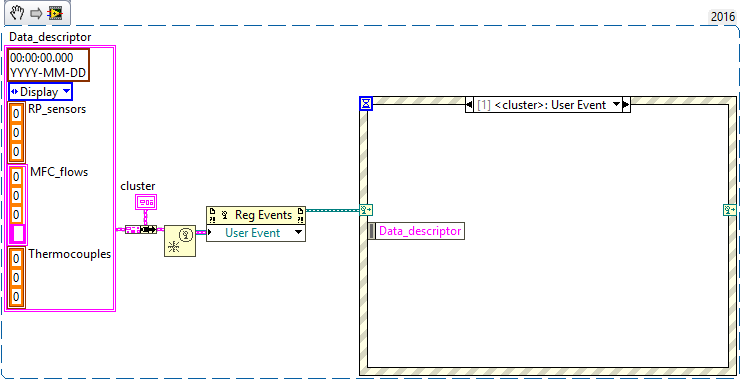Select the bundle by name node
The height and width of the screenshot is (380, 741).
(141, 229)
